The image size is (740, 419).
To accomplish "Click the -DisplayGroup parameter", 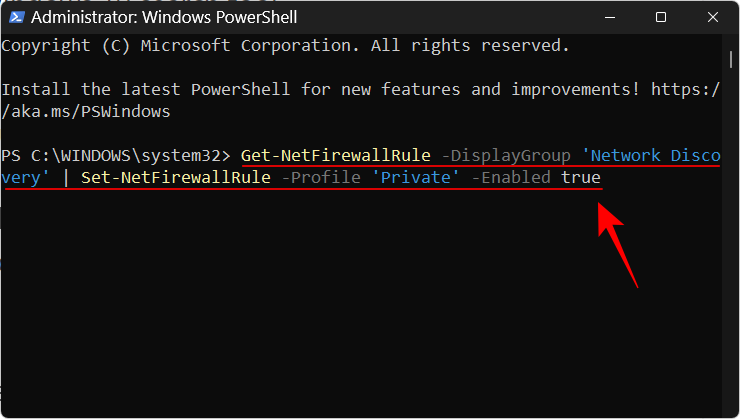I will [506, 156].
